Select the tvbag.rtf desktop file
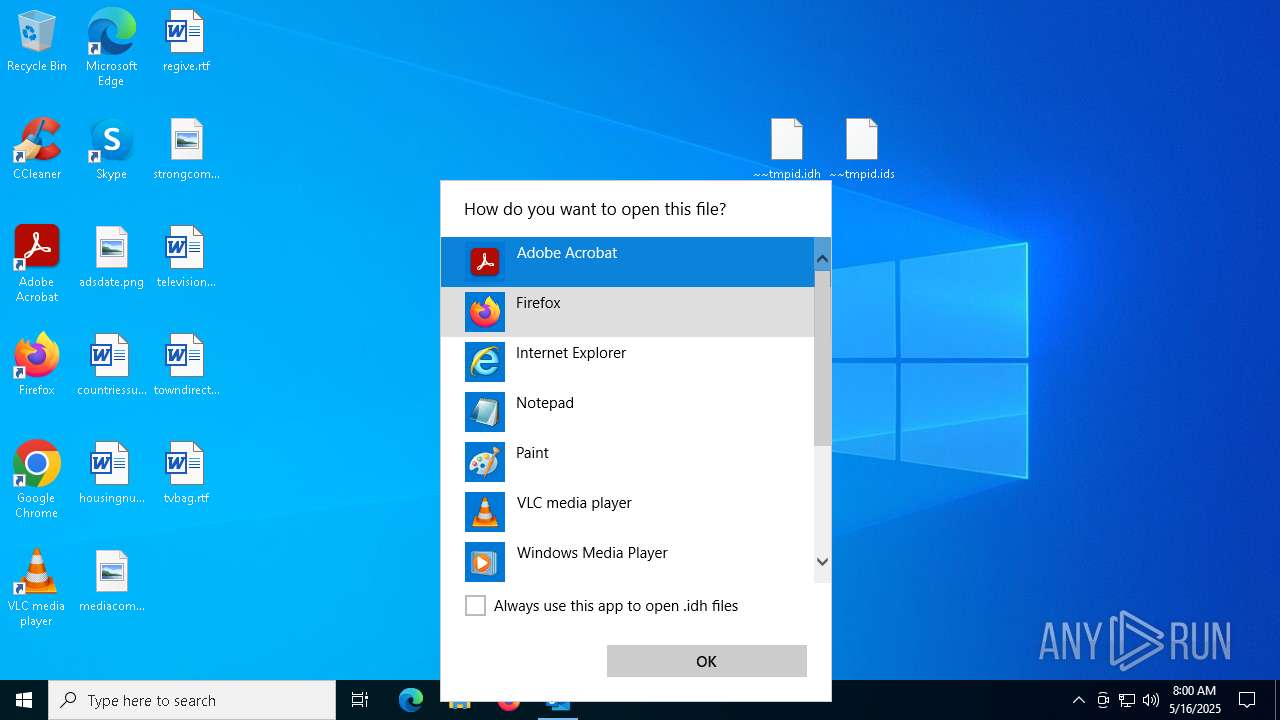 [186, 474]
